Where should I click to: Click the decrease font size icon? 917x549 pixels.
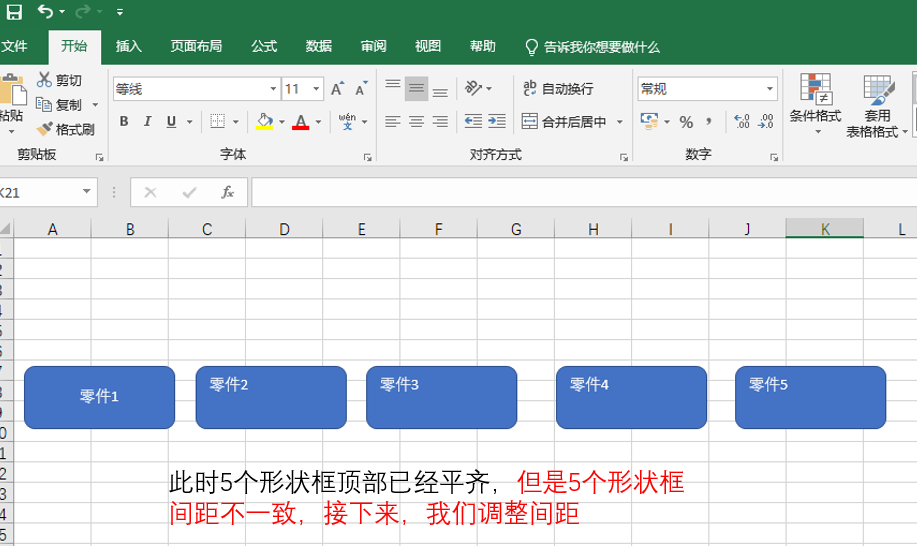(x=361, y=89)
